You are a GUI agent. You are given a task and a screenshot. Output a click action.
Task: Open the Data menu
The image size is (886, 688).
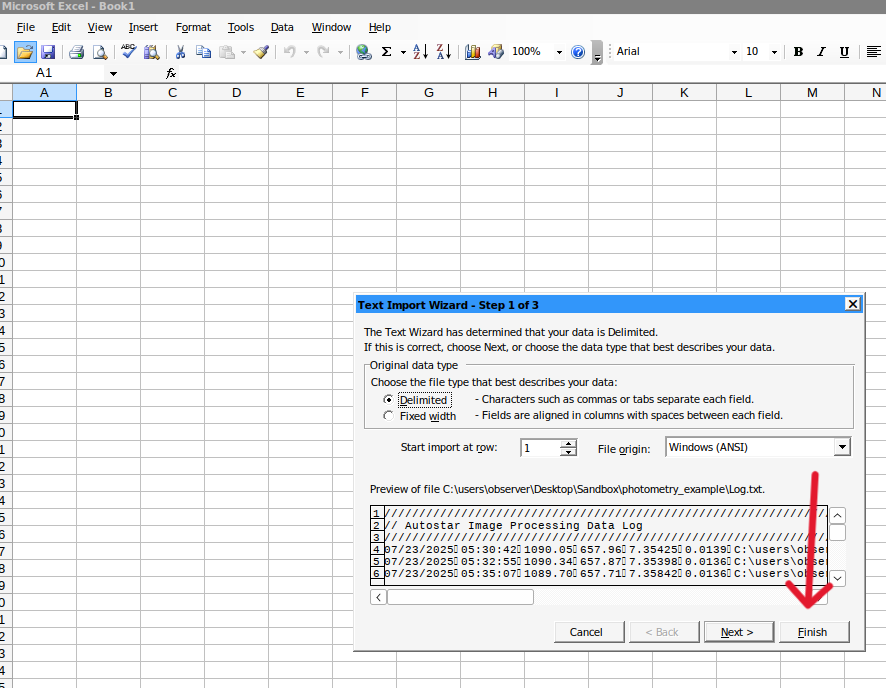(282, 27)
